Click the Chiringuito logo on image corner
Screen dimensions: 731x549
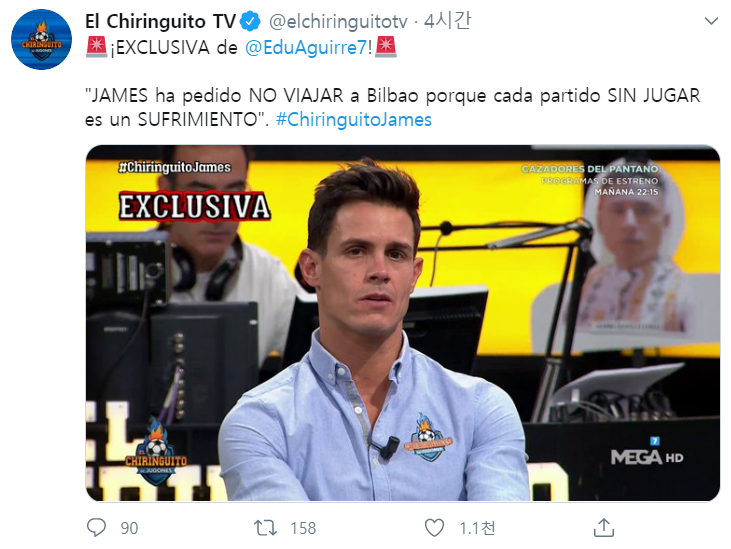(156, 451)
